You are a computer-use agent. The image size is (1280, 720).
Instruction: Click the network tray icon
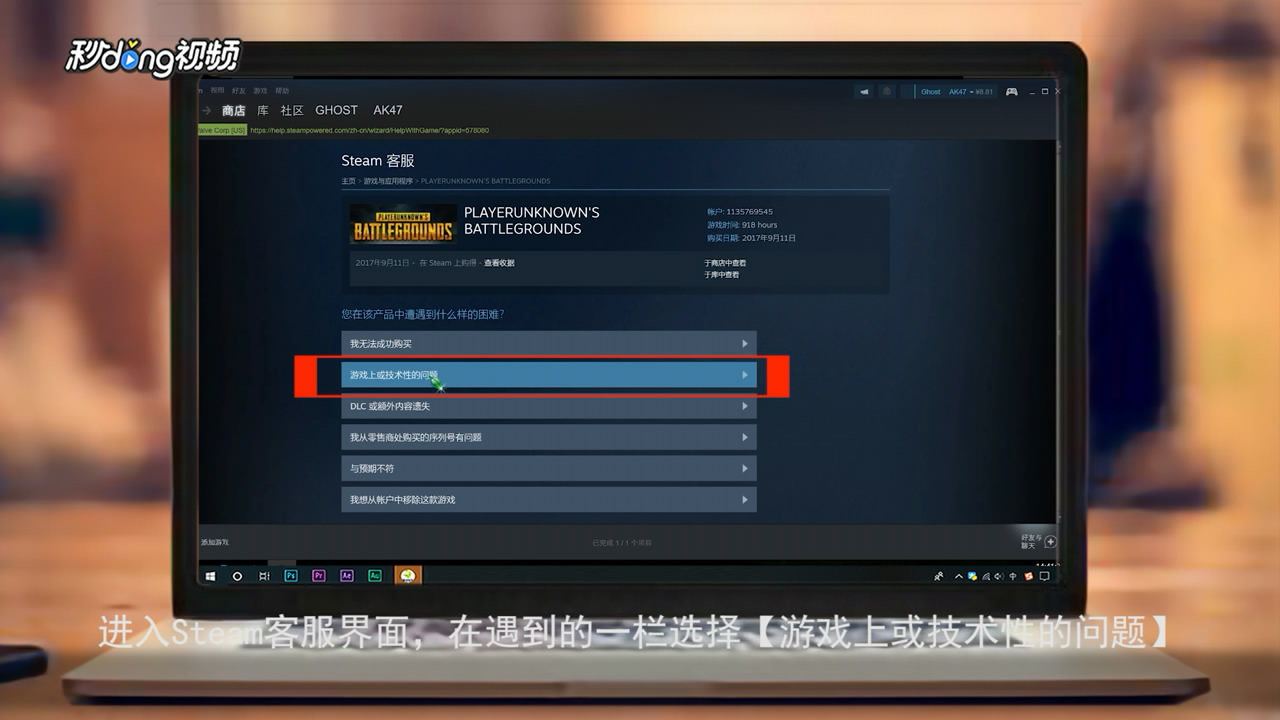(x=986, y=577)
